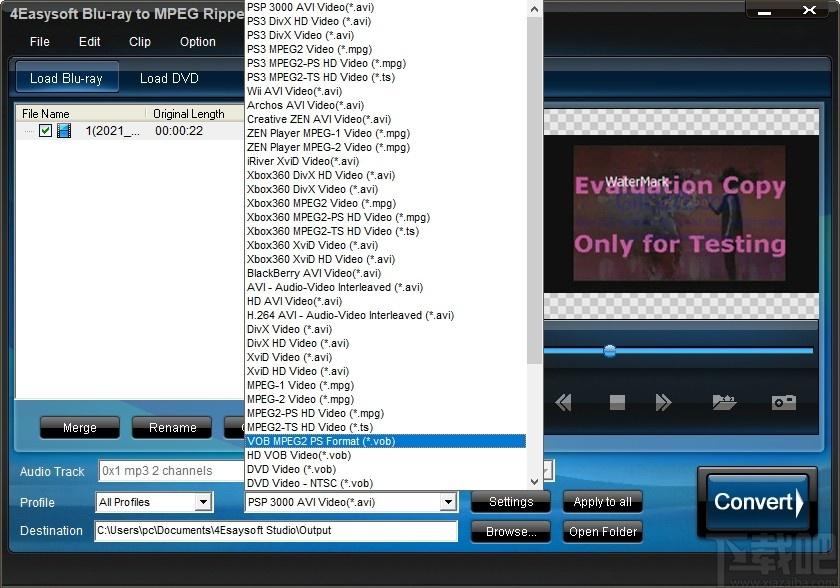This screenshot has height=588, width=840.
Task: Take a snapshot with the camera icon
Action: [x=783, y=402]
